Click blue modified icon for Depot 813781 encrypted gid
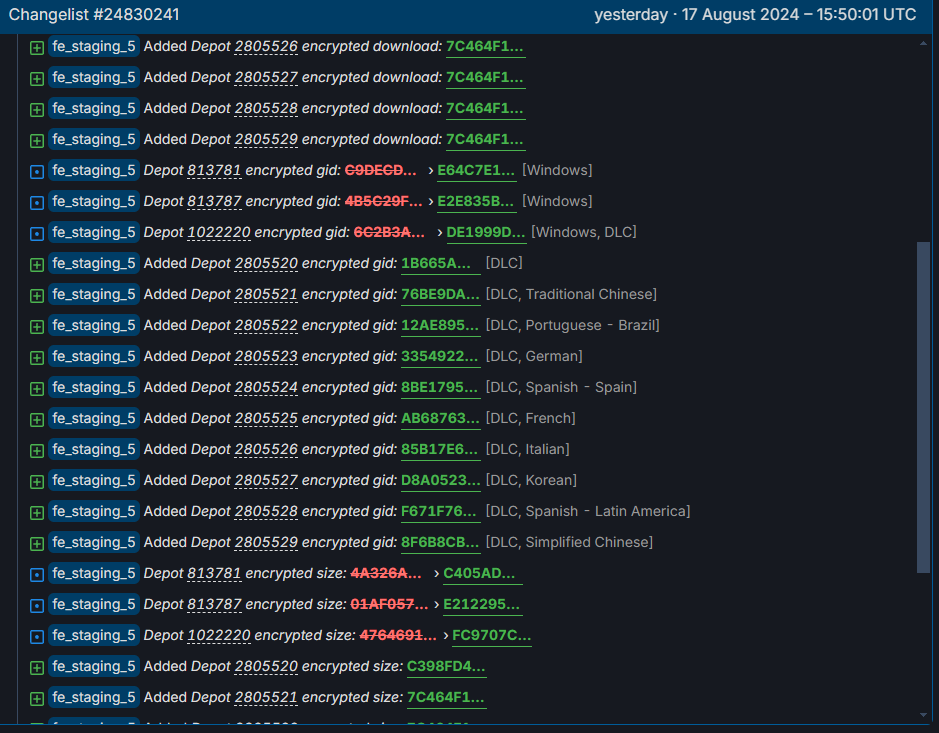 point(37,172)
